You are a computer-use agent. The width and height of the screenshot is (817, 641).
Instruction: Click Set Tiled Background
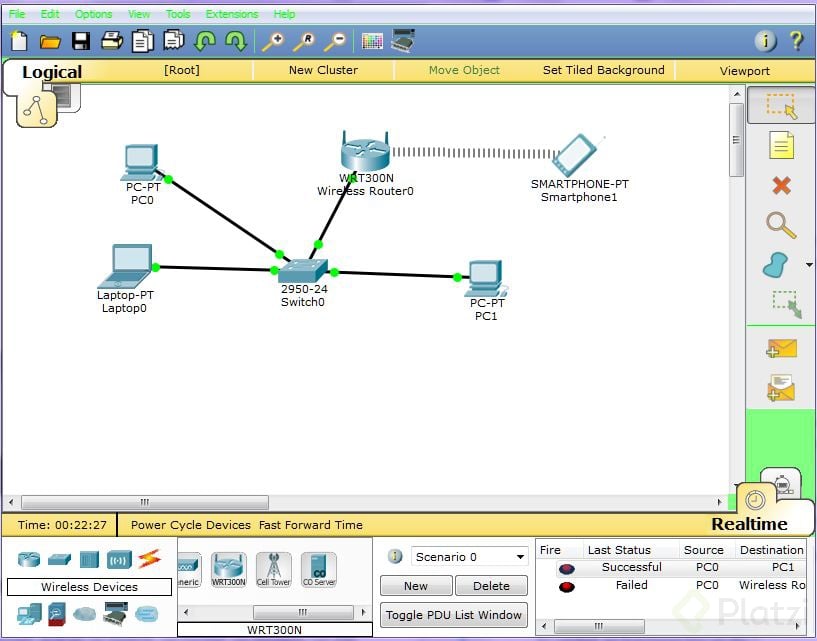point(603,70)
